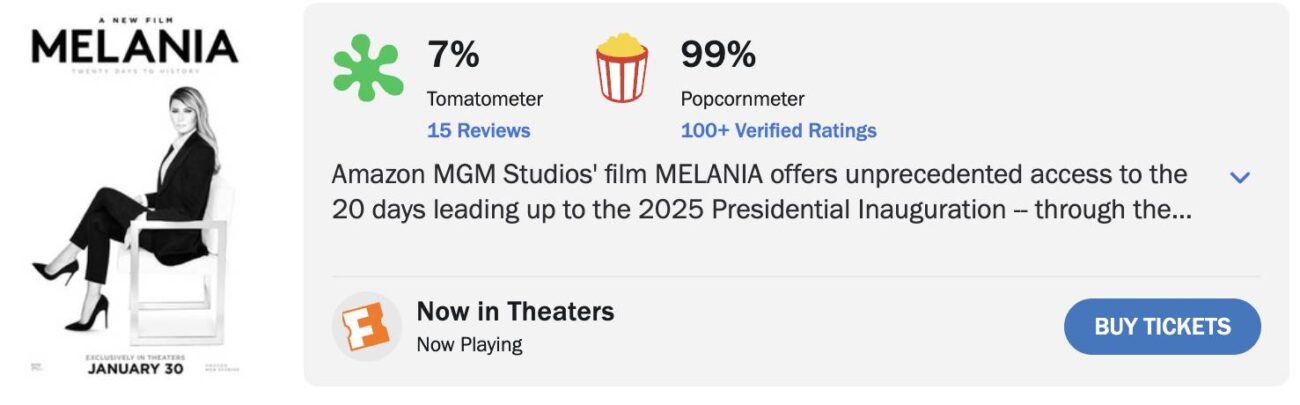Click the 7% Tomatometer score
The image size is (1300, 405).
pyautogui.click(x=453, y=56)
